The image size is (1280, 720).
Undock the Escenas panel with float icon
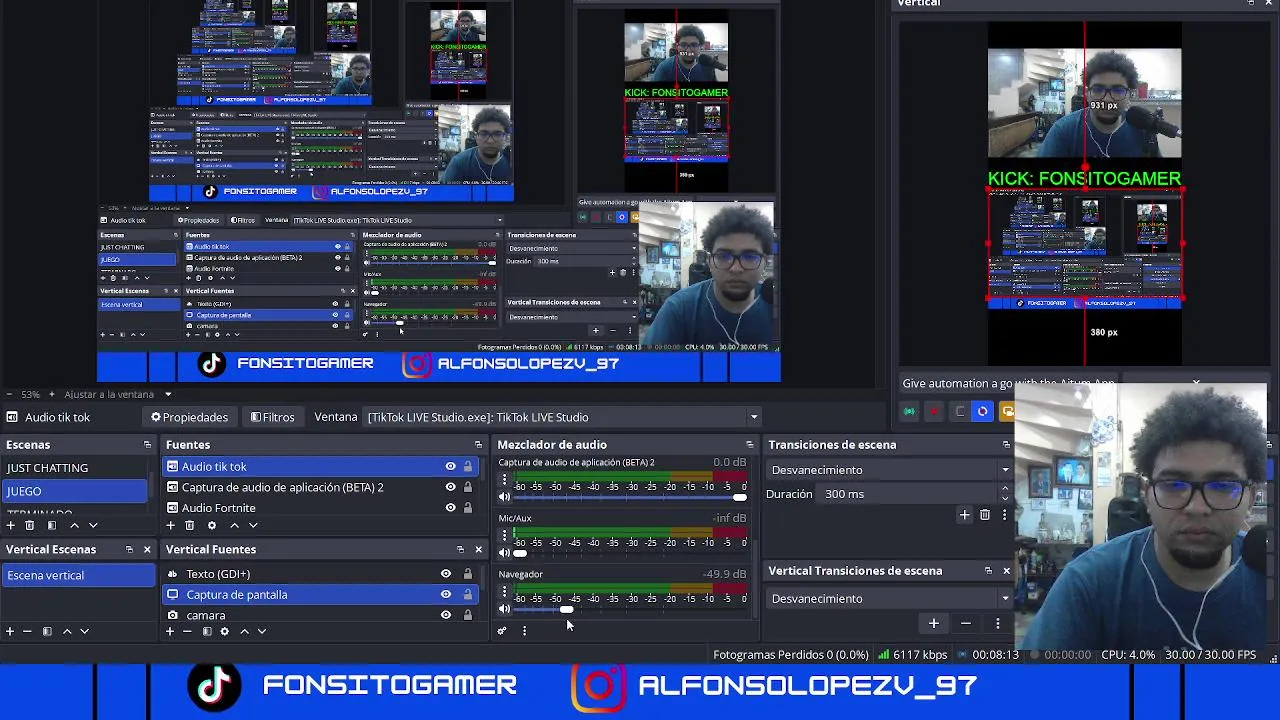coord(147,445)
